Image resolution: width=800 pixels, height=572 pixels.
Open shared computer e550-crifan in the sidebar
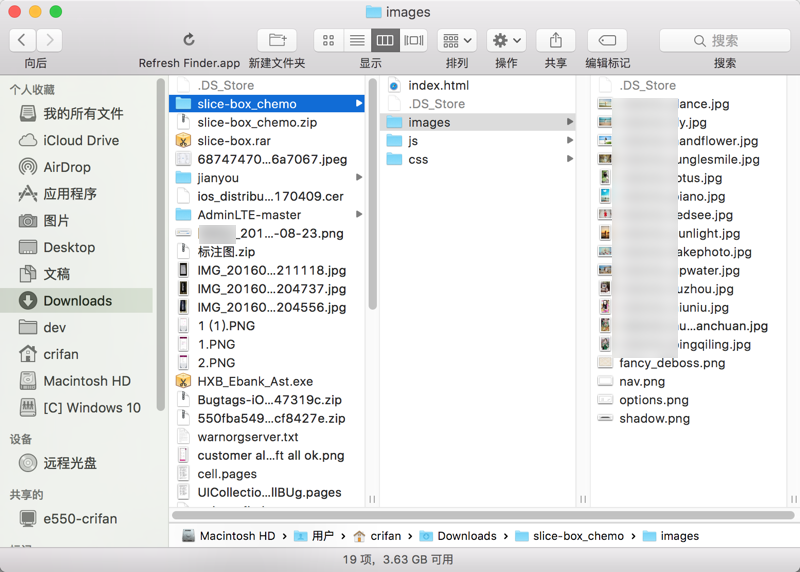coord(77,518)
